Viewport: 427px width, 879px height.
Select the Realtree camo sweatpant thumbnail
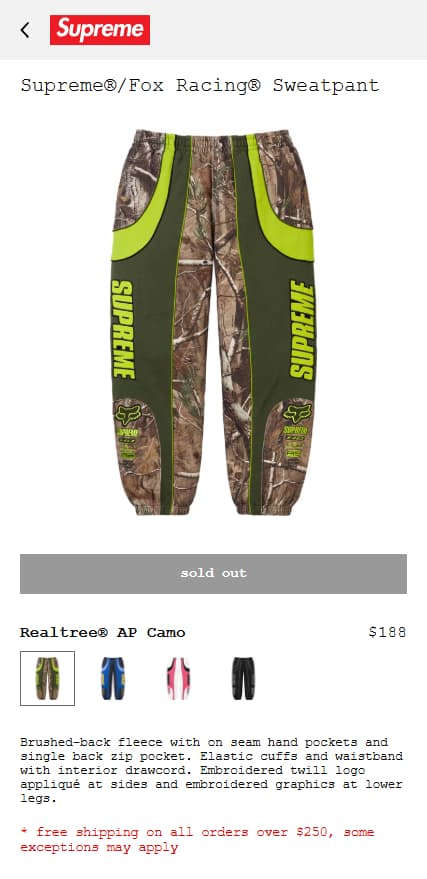48,678
